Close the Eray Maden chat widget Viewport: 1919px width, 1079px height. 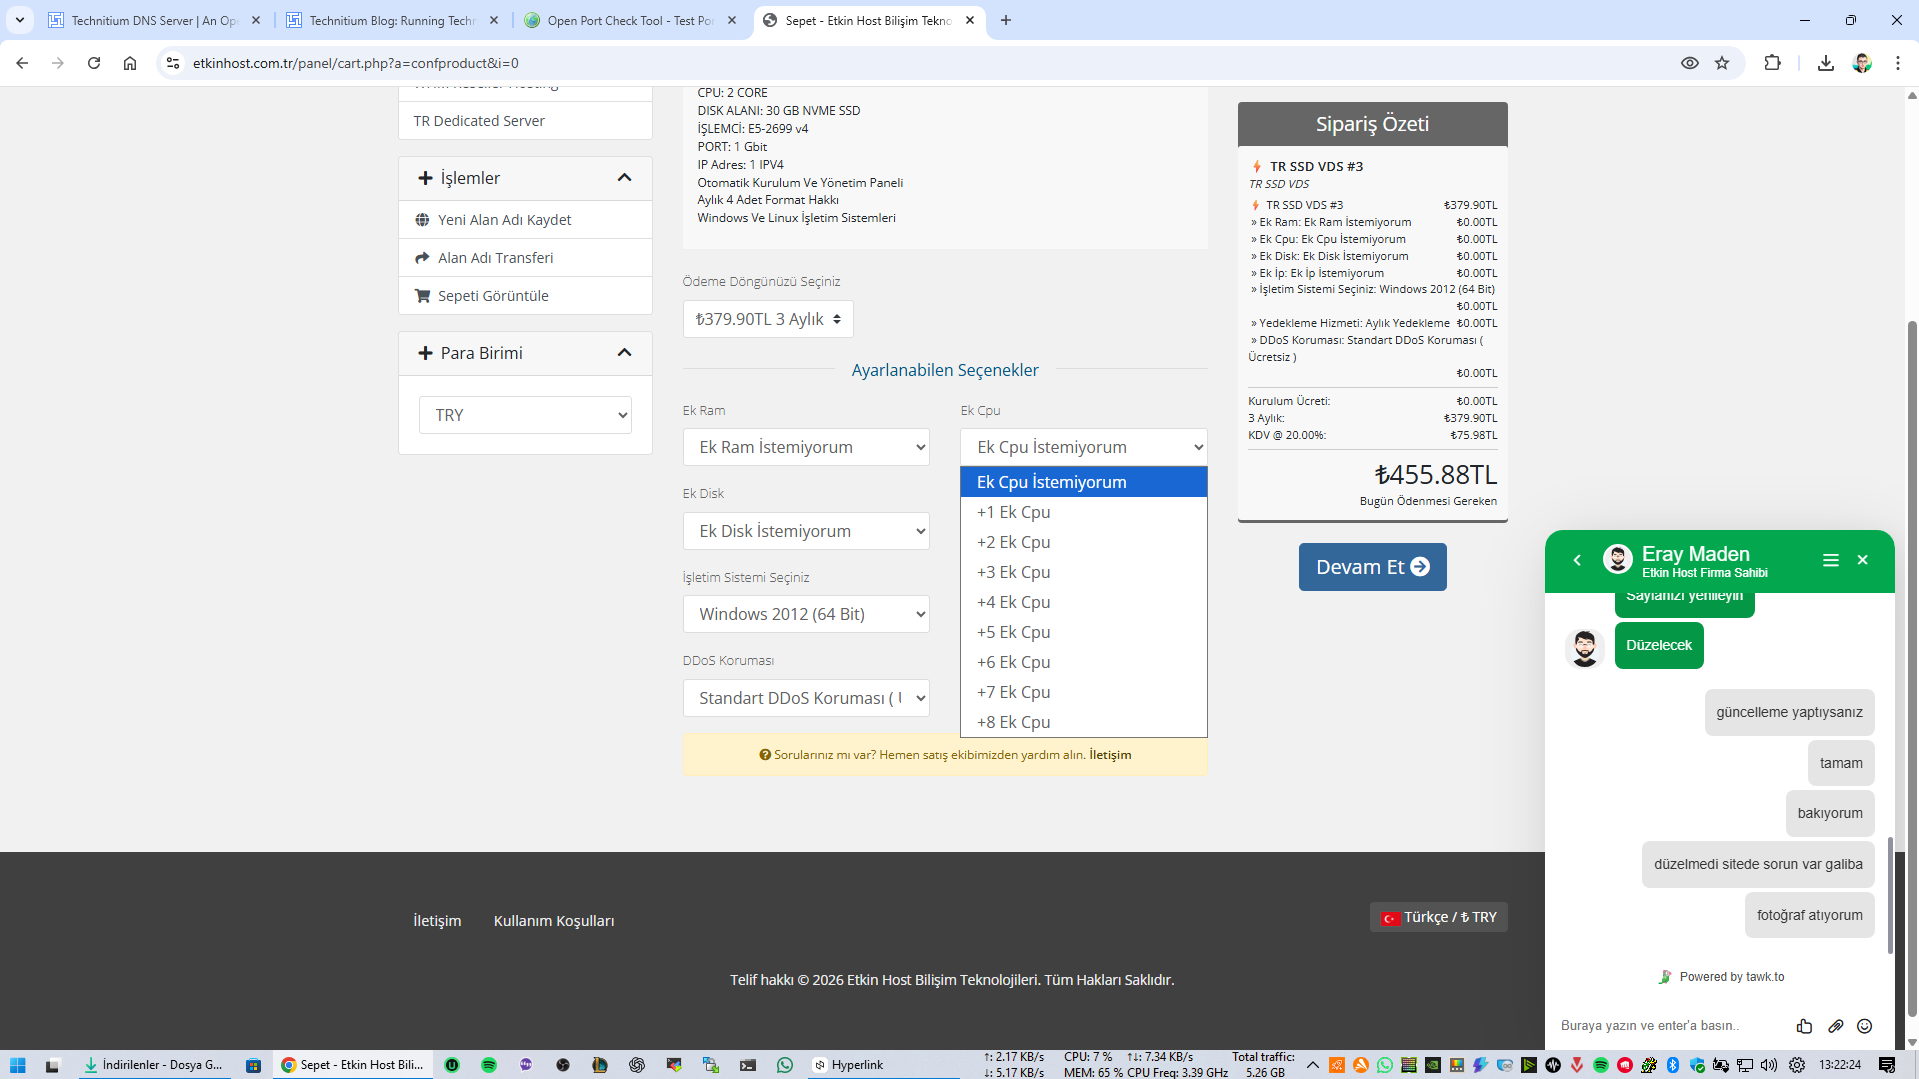tap(1863, 560)
